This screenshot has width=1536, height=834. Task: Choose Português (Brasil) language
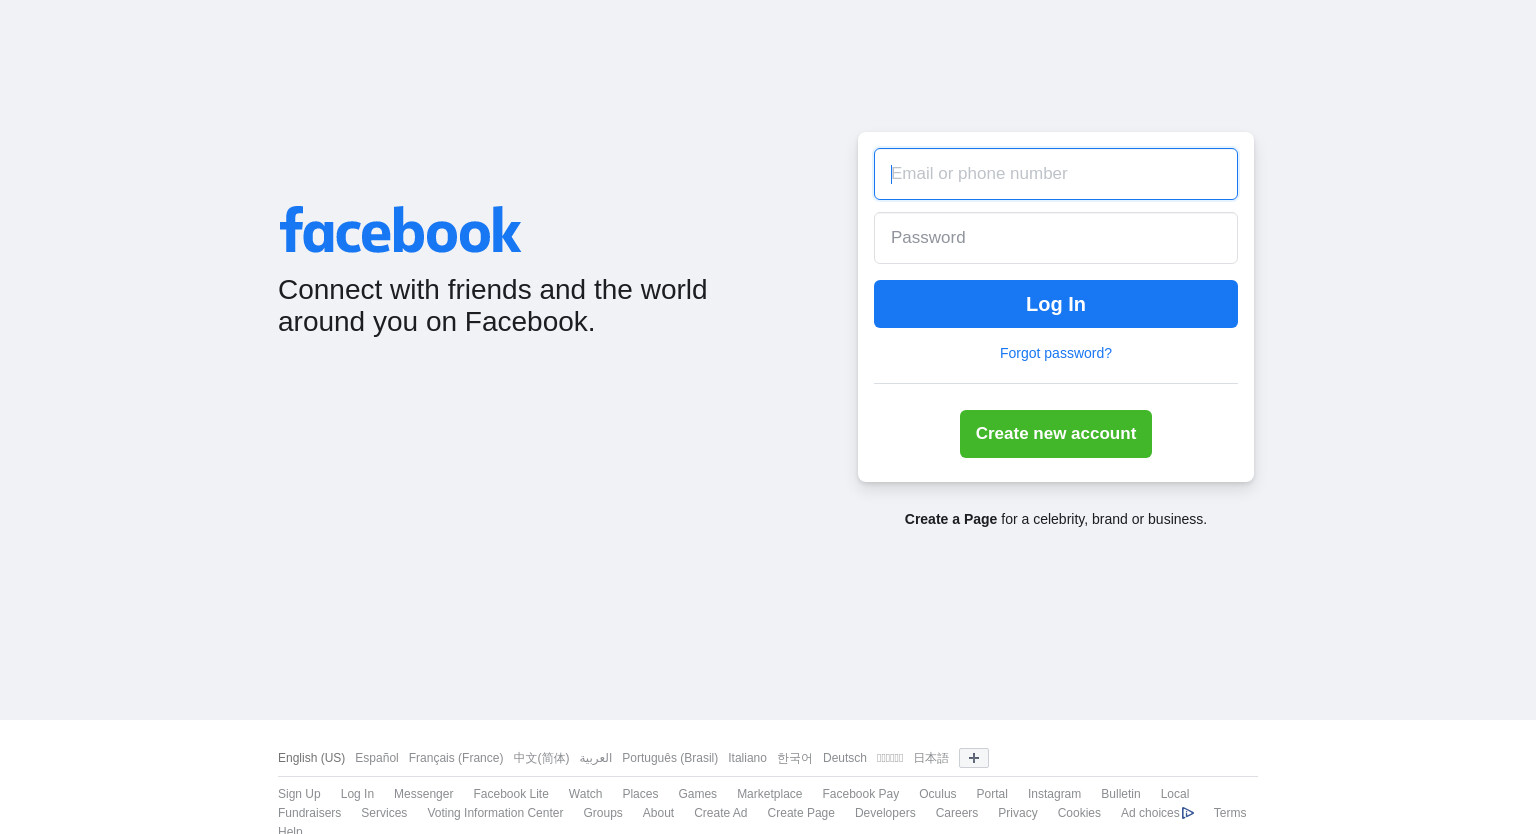coord(670,758)
